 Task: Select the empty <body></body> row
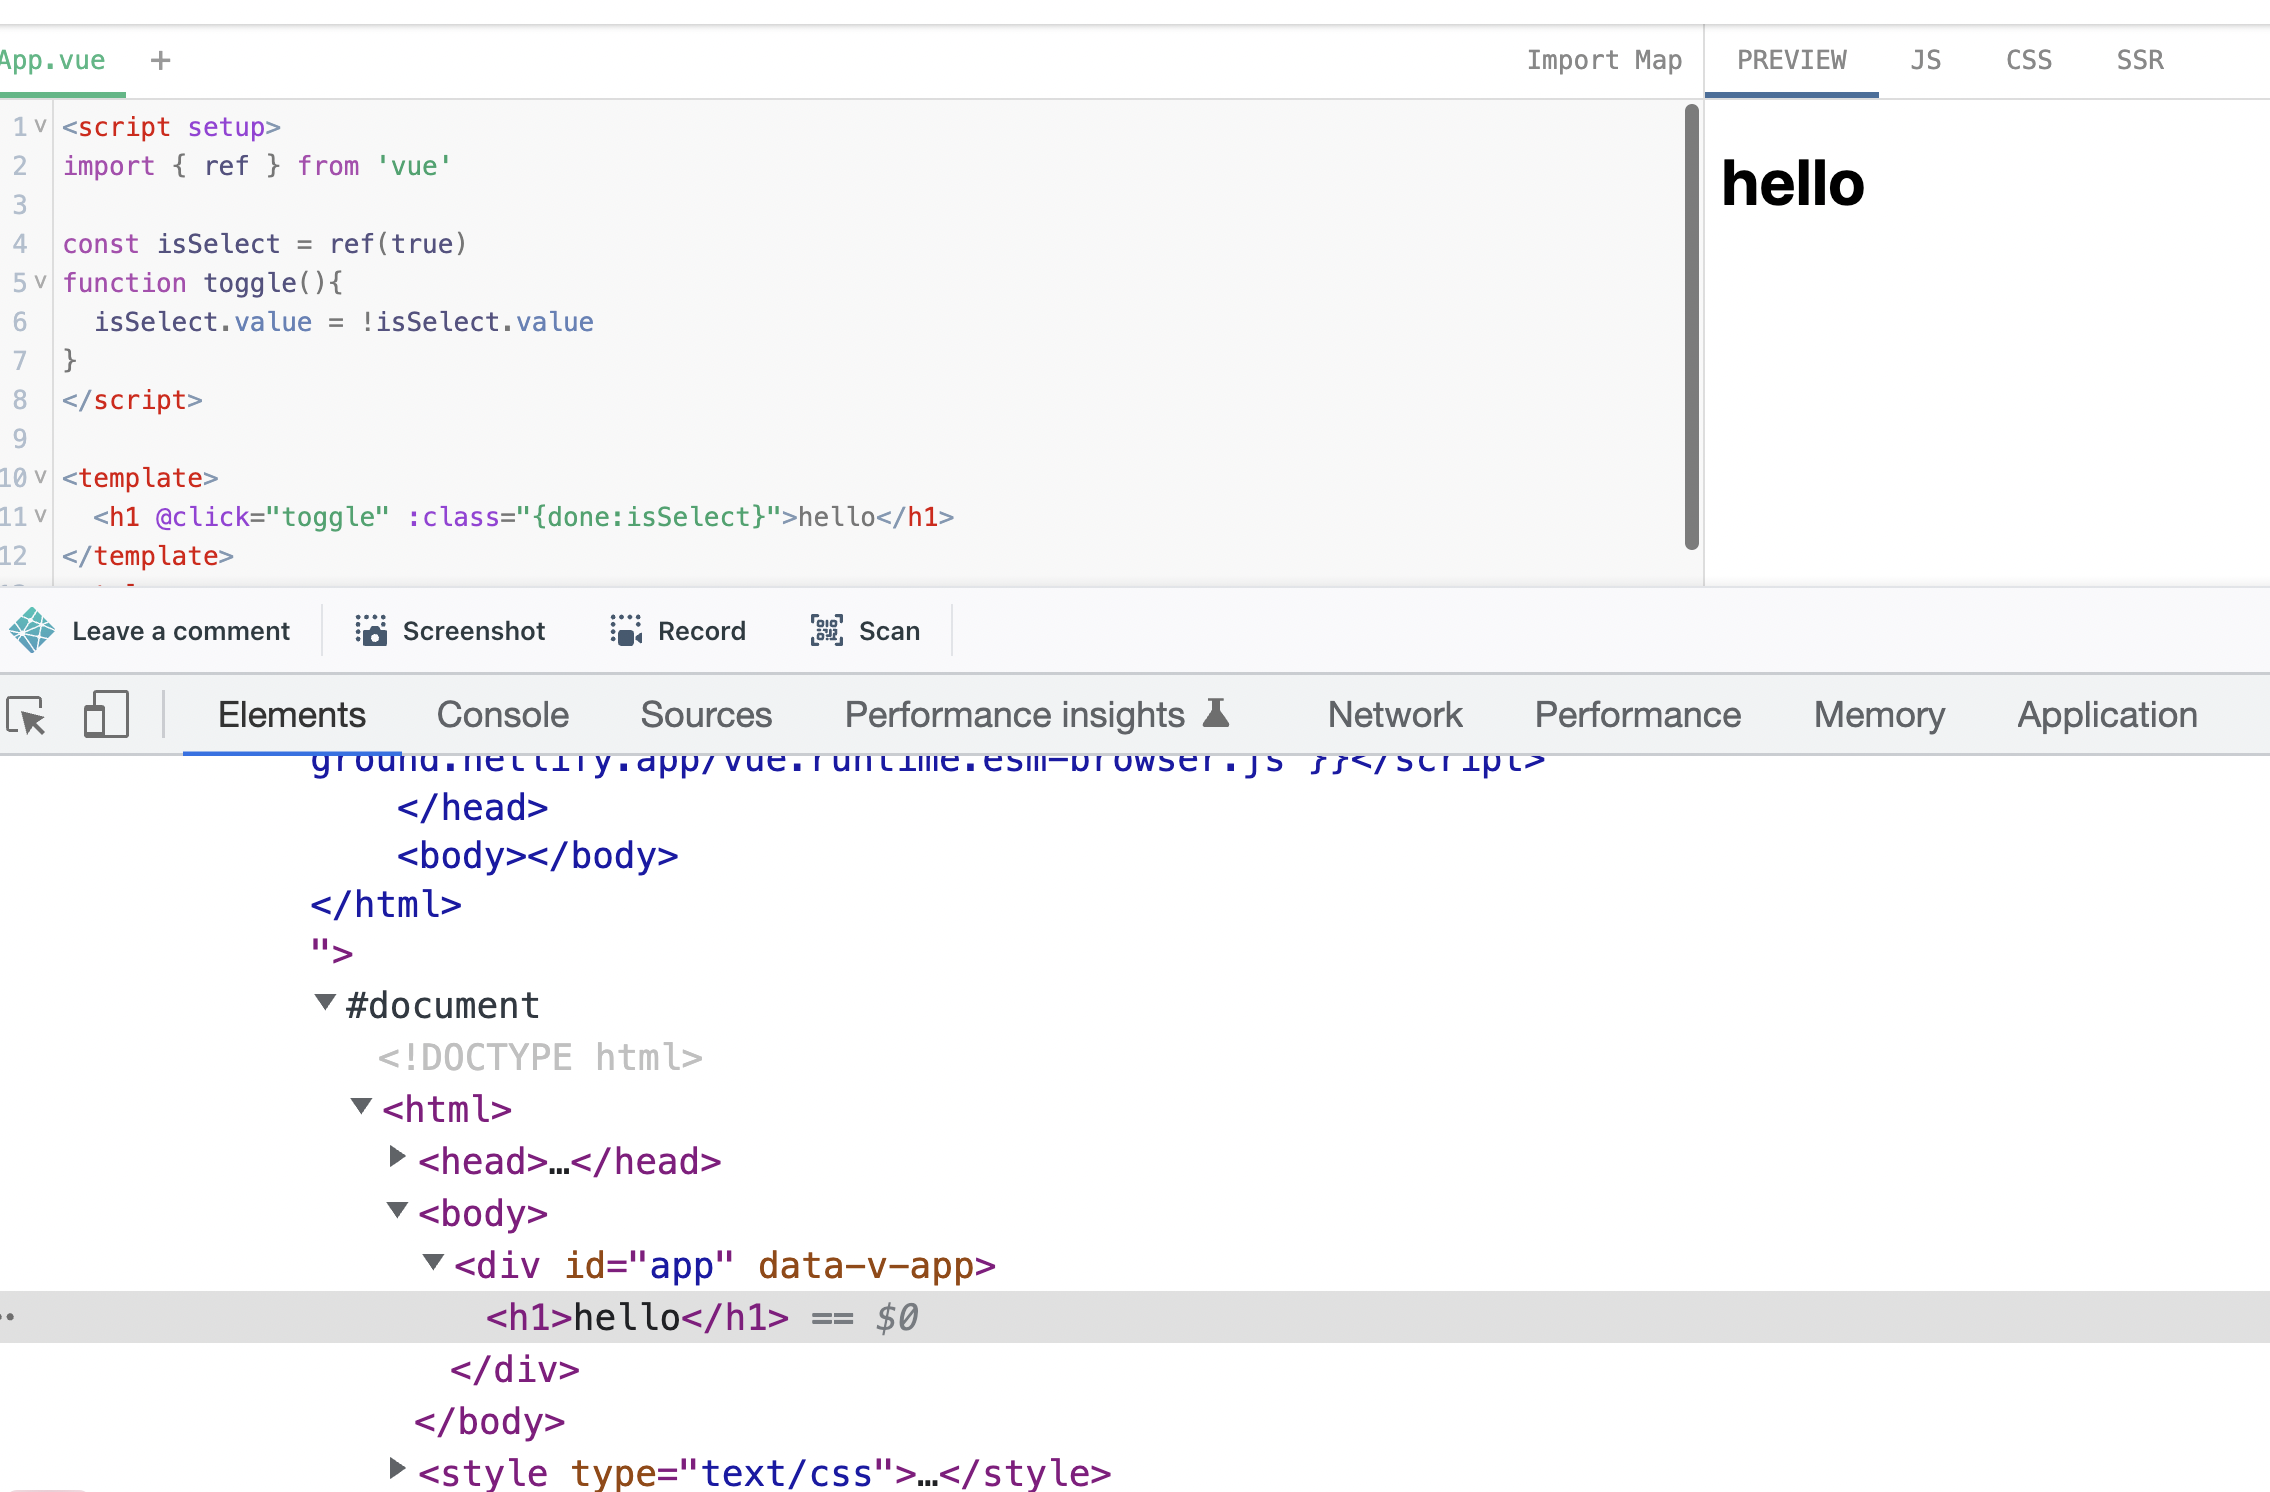coord(537,856)
